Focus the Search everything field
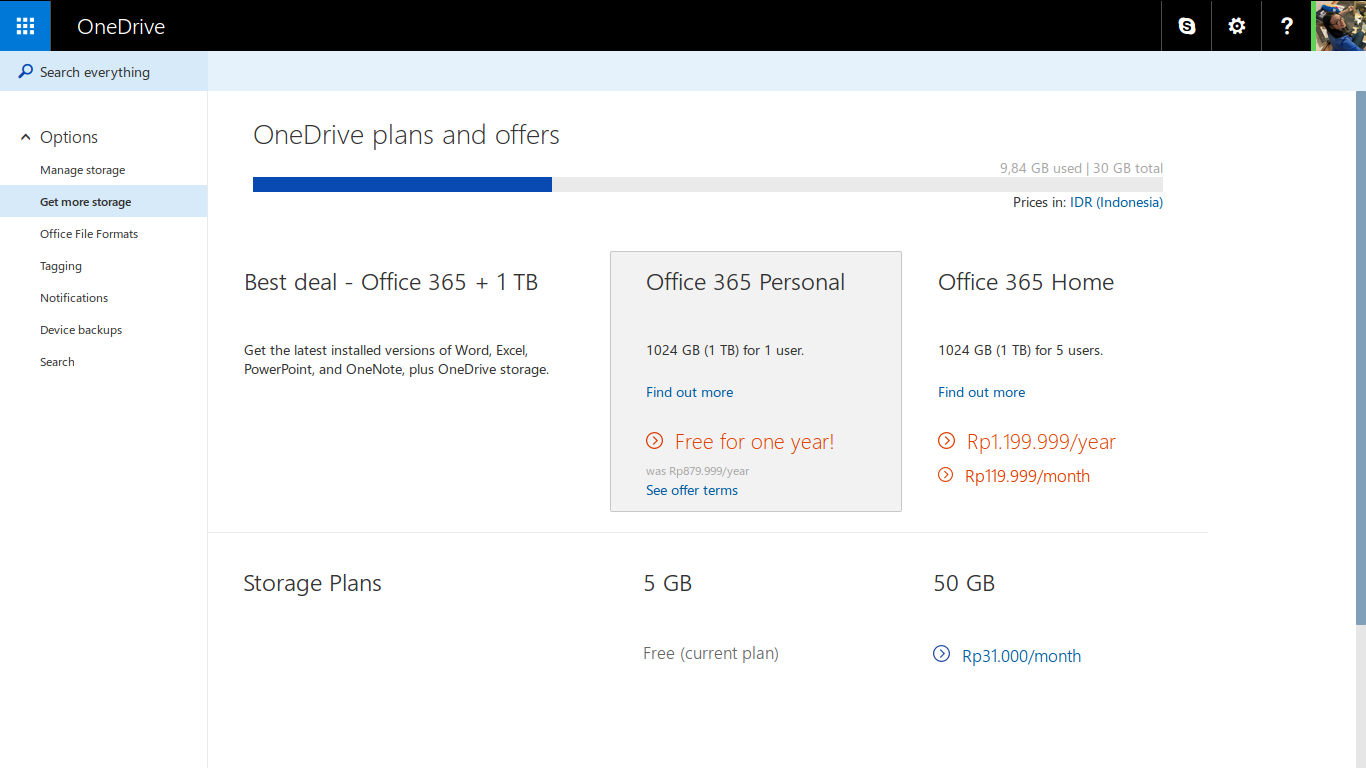The image size is (1366, 768). tap(104, 72)
